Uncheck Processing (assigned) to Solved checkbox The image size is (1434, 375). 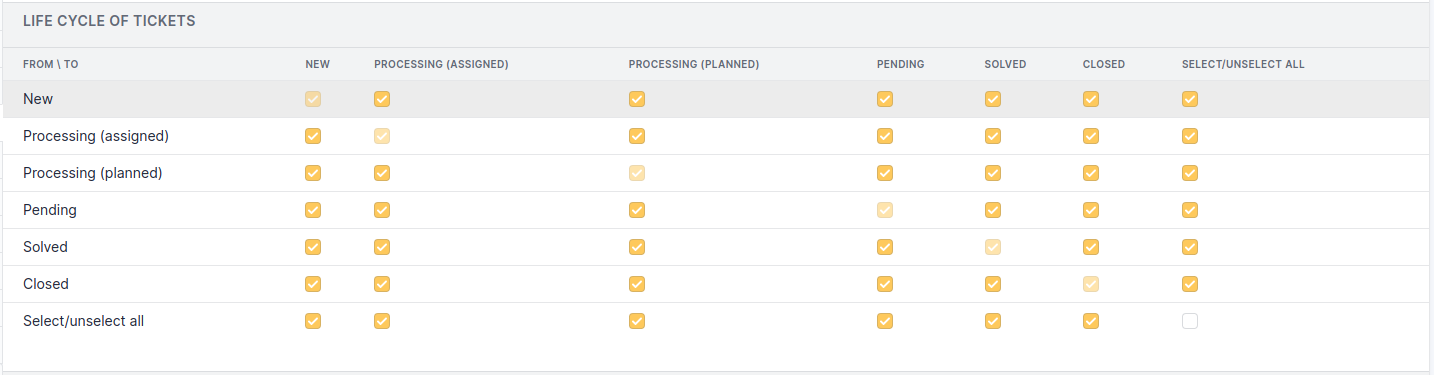pos(993,136)
